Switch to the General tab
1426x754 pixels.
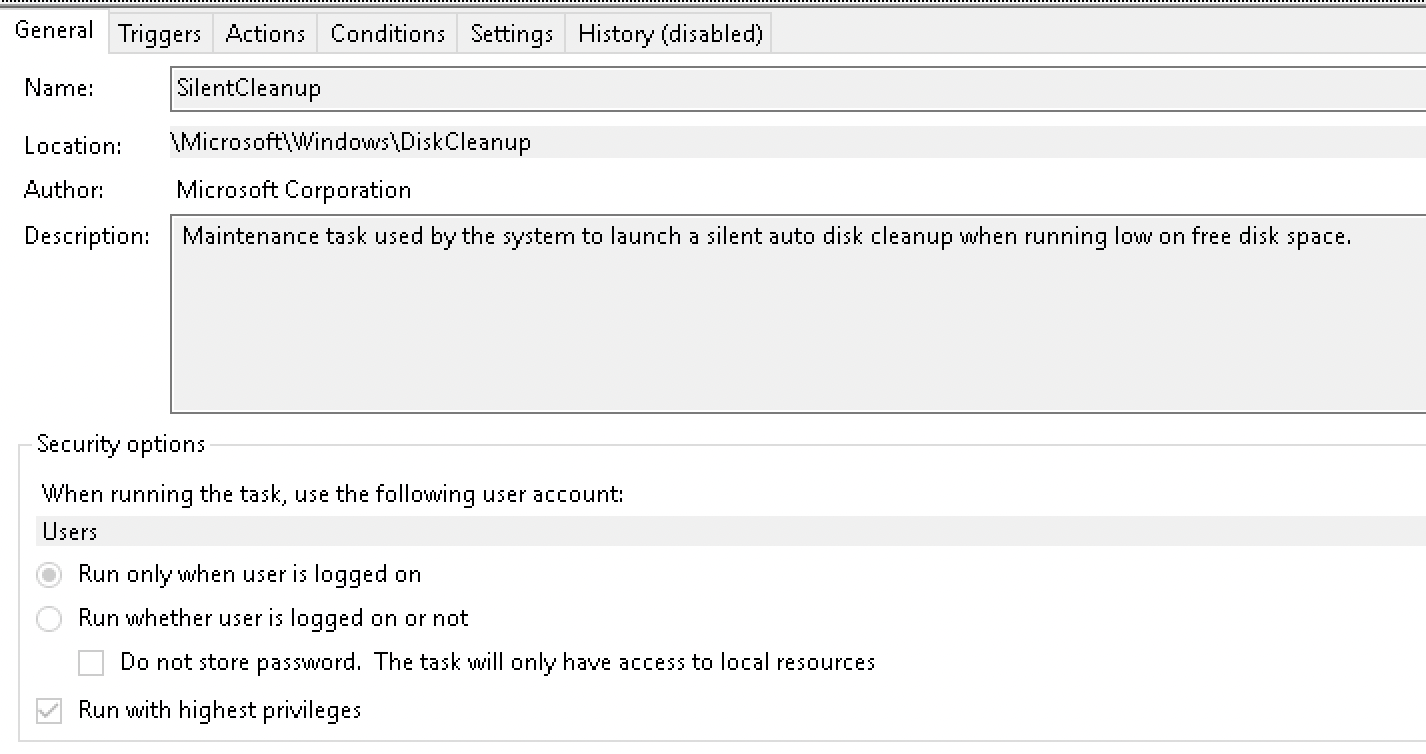(x=54, y=31)
